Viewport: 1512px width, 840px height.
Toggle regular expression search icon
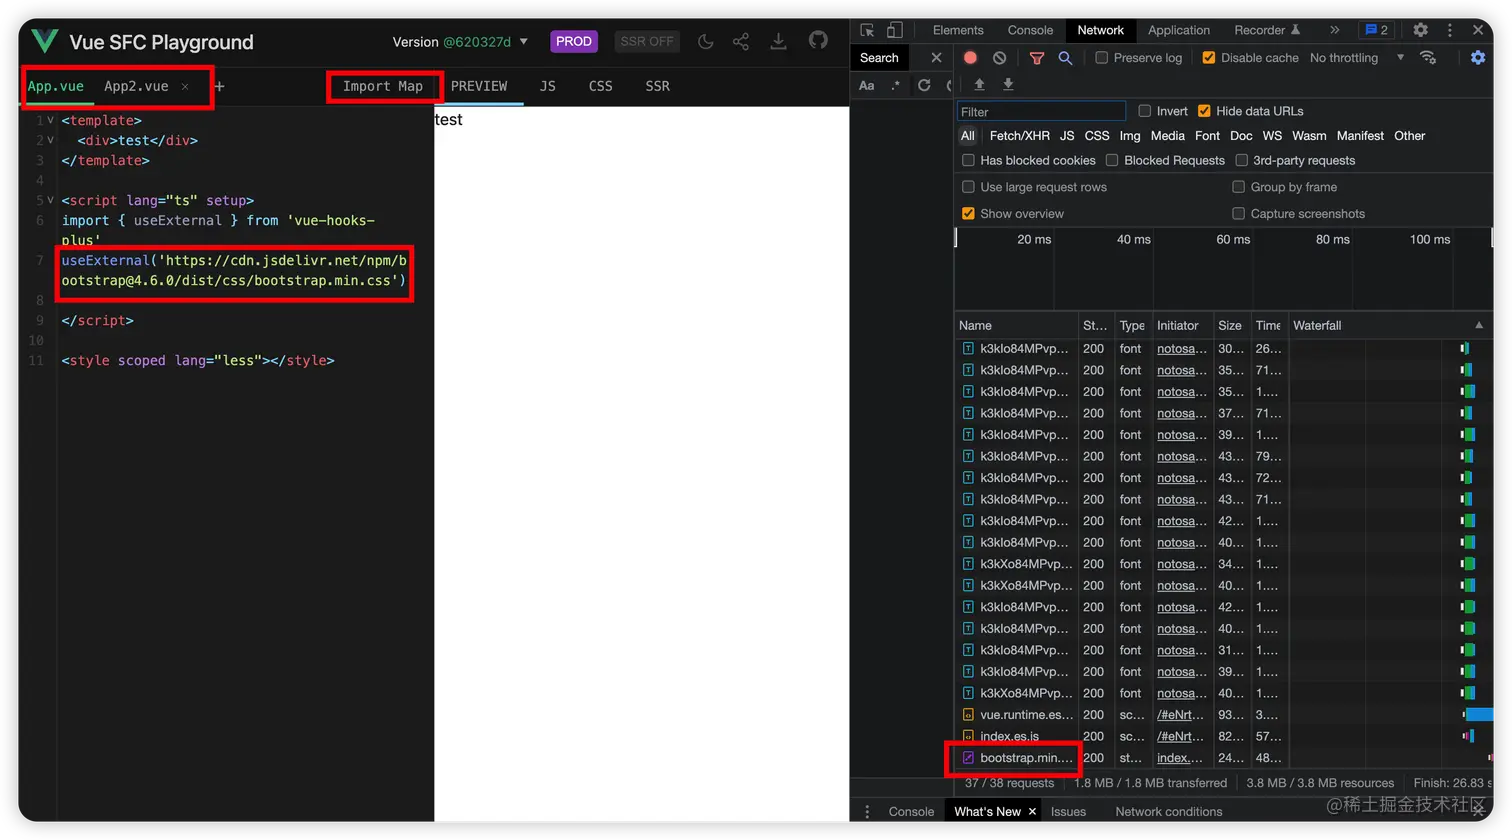coord(896,85)
